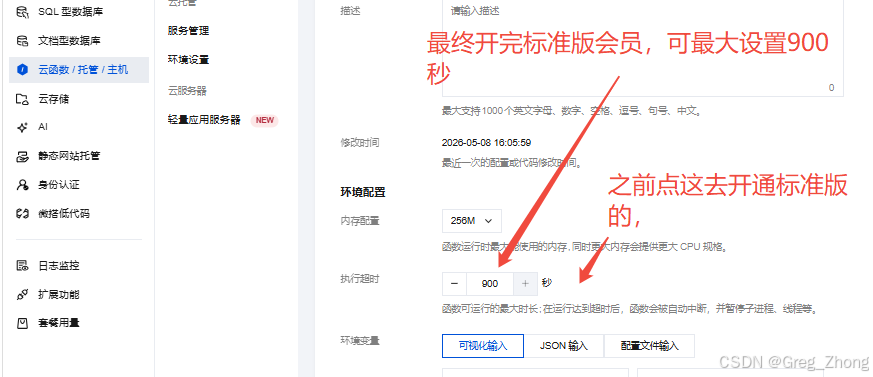Open 服务管理 in secondary menu
Viewport: 873px width, 377px height.
(188, 31)
